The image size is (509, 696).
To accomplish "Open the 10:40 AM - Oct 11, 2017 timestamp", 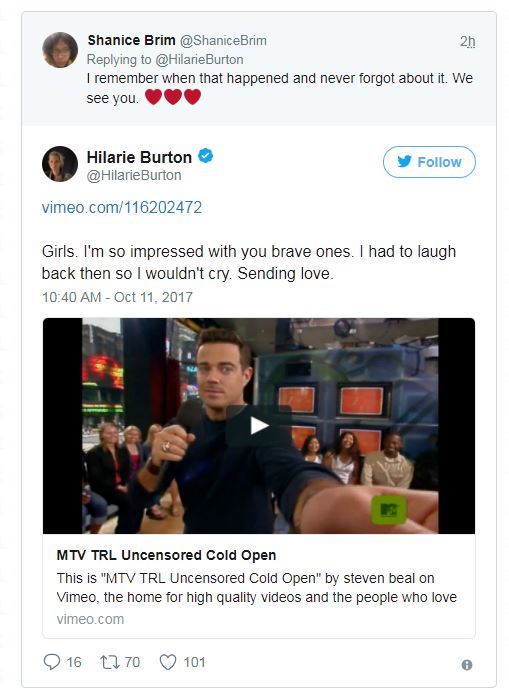I will tap(117, 297).
